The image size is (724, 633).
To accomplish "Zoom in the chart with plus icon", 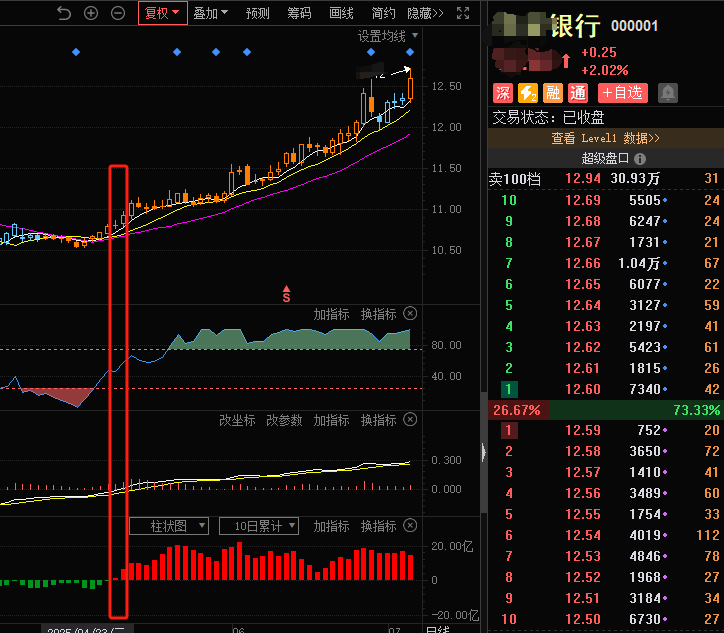I will (x=91, y=13).
